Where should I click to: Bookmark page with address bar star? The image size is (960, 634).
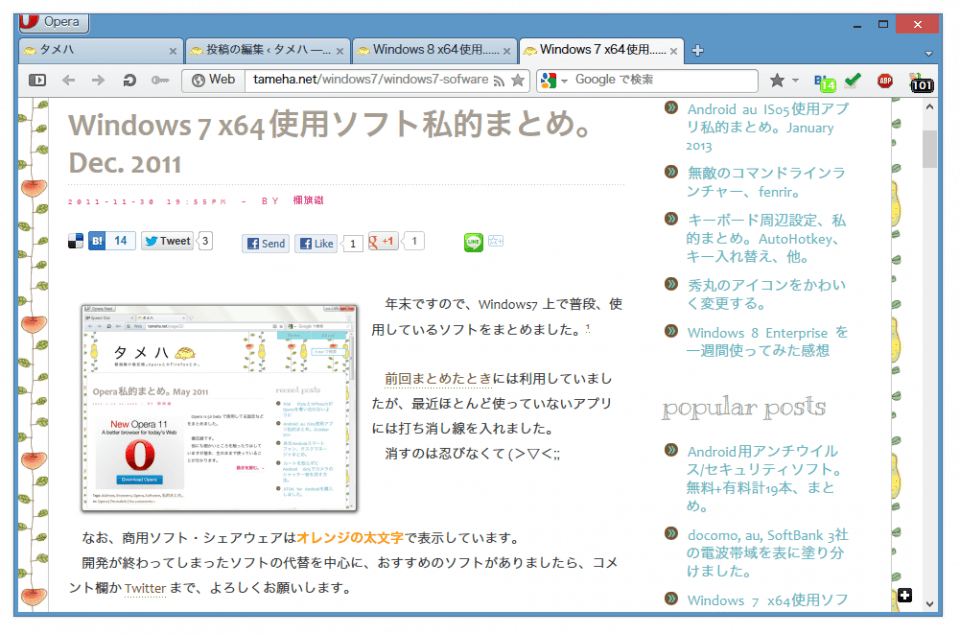click(x=518, y=80)
